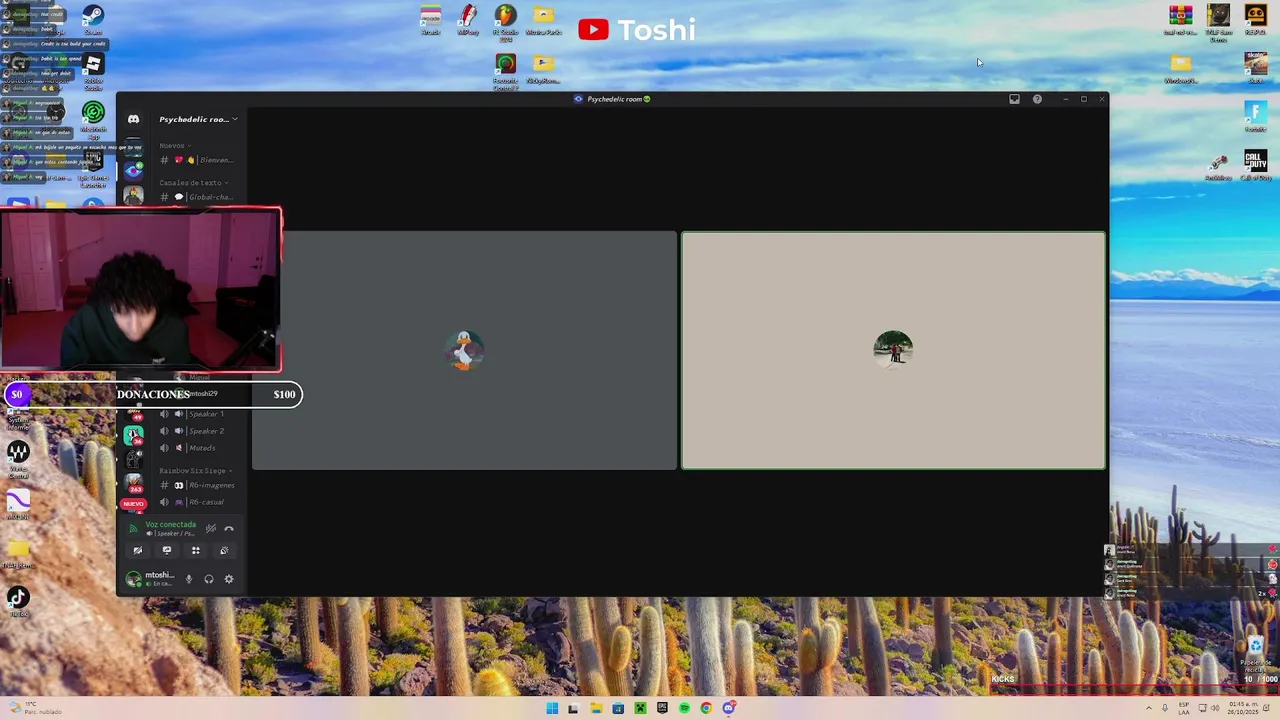
Task: Open Discord help question mark
Action: (1037, 99)
